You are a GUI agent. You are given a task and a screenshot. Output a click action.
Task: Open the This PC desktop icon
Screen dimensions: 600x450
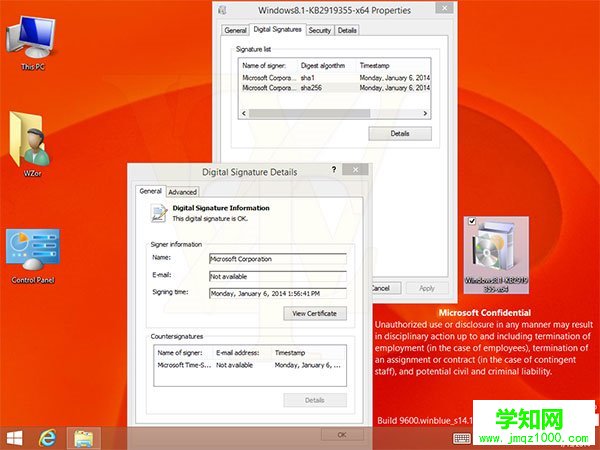click(x=31, y=42)
